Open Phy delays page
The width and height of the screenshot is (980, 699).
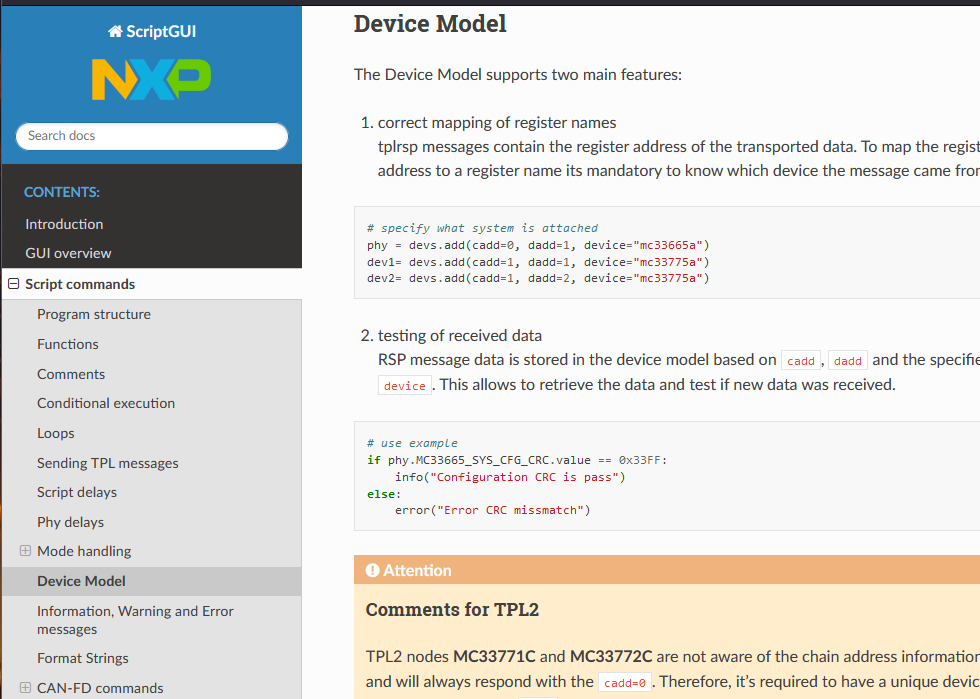tap(71, 522)
